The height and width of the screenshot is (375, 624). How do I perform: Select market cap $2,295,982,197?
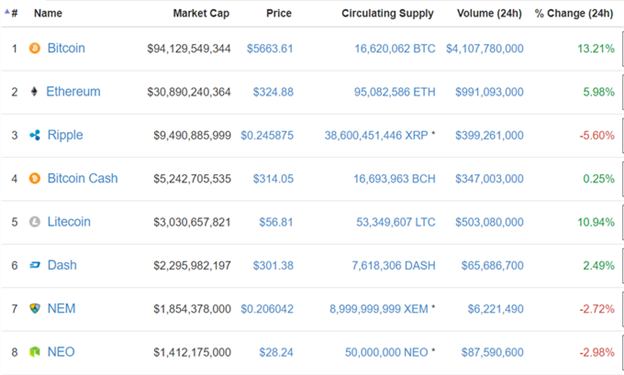coord(192,266)
